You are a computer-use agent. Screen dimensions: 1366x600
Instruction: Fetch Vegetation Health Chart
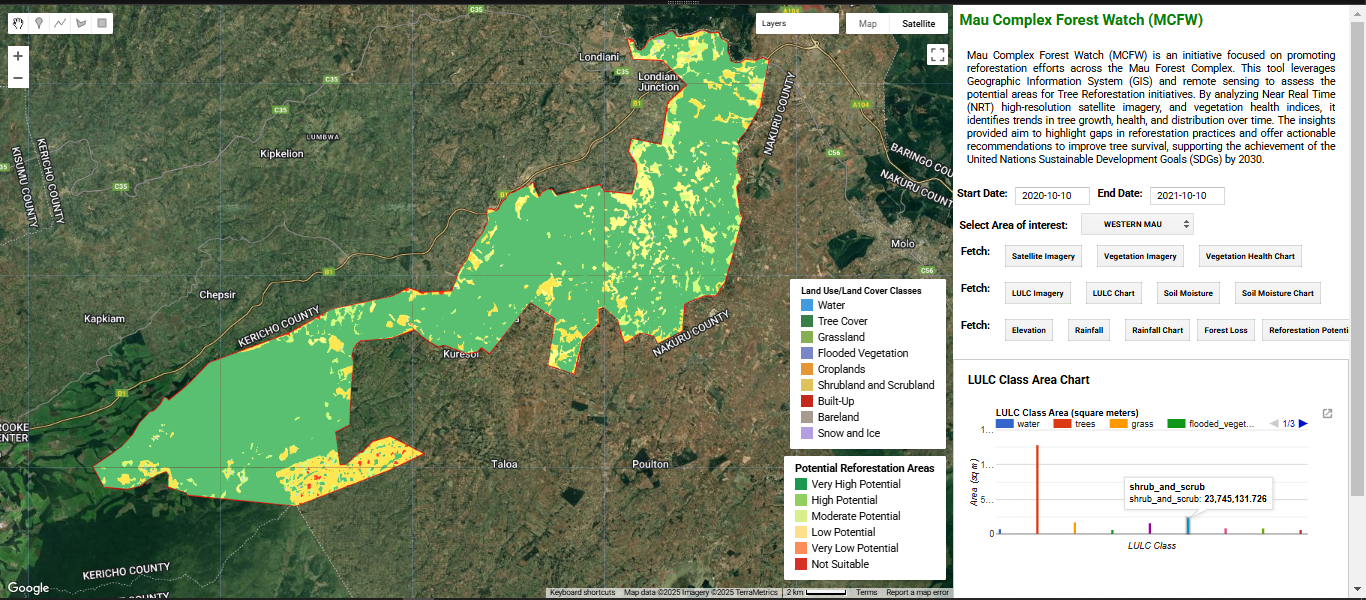tap(1250, 256)
